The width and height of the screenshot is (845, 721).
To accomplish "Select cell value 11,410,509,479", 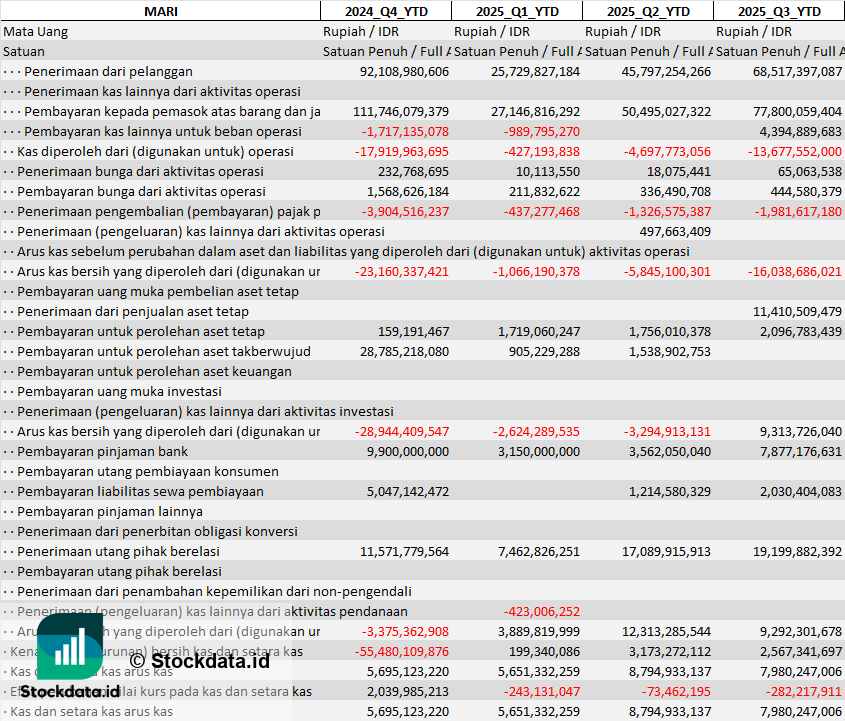I will click(797, 311).
